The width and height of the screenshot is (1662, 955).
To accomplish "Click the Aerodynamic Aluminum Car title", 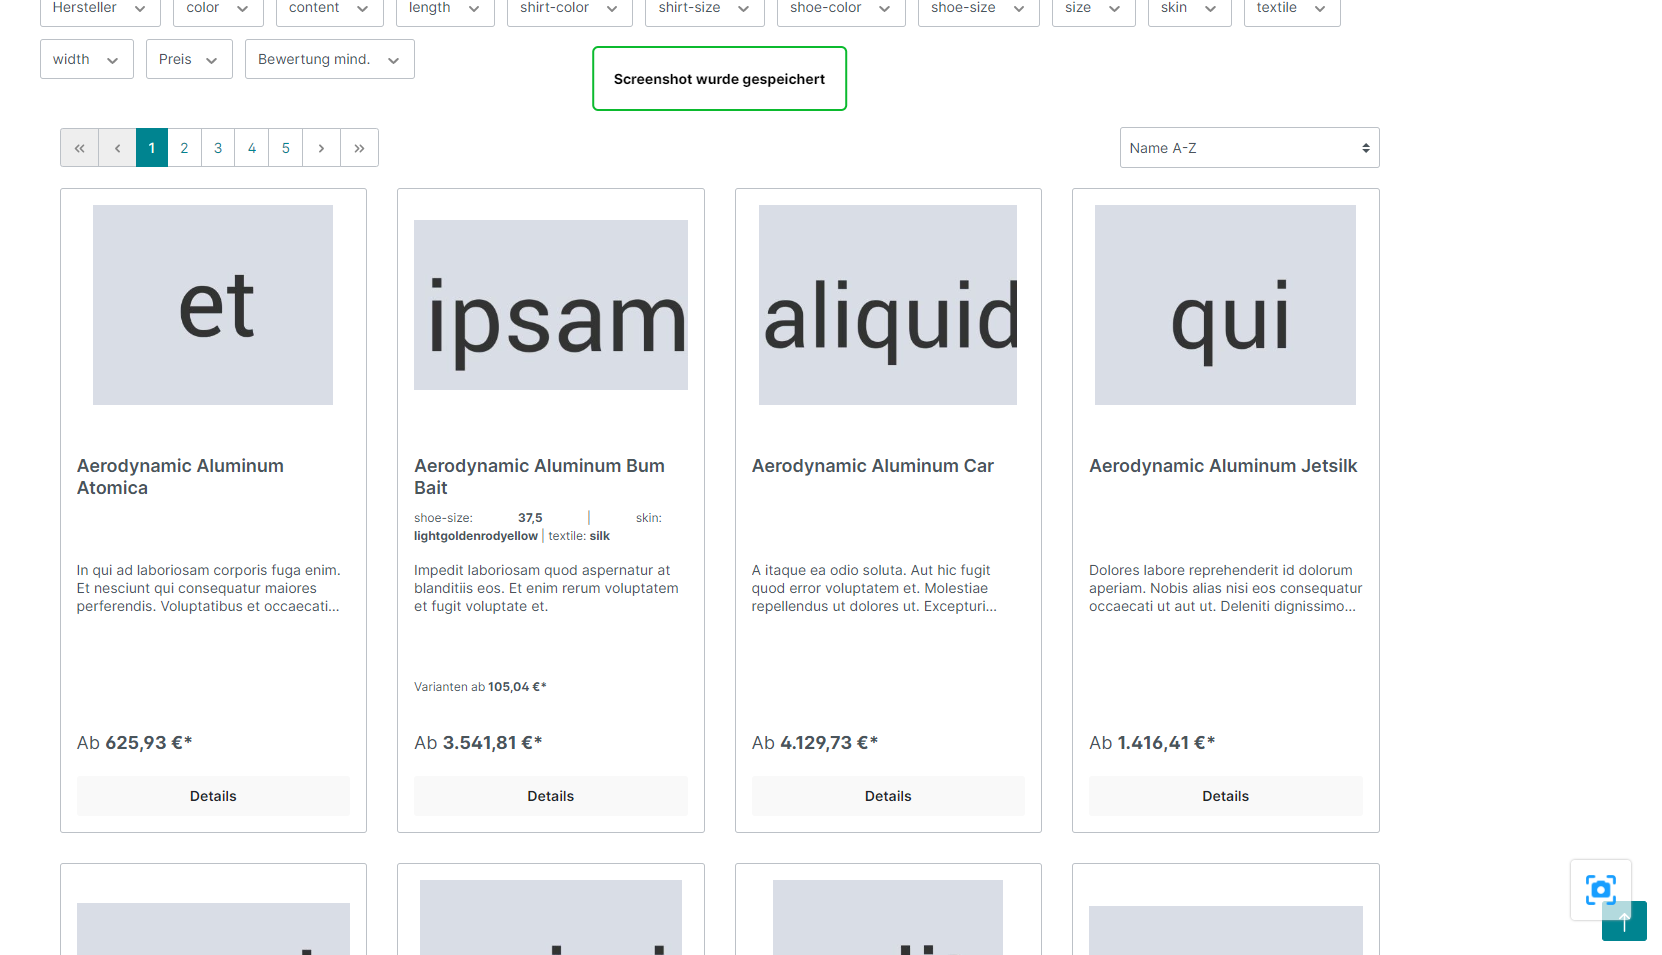I will tap(873, 466).
